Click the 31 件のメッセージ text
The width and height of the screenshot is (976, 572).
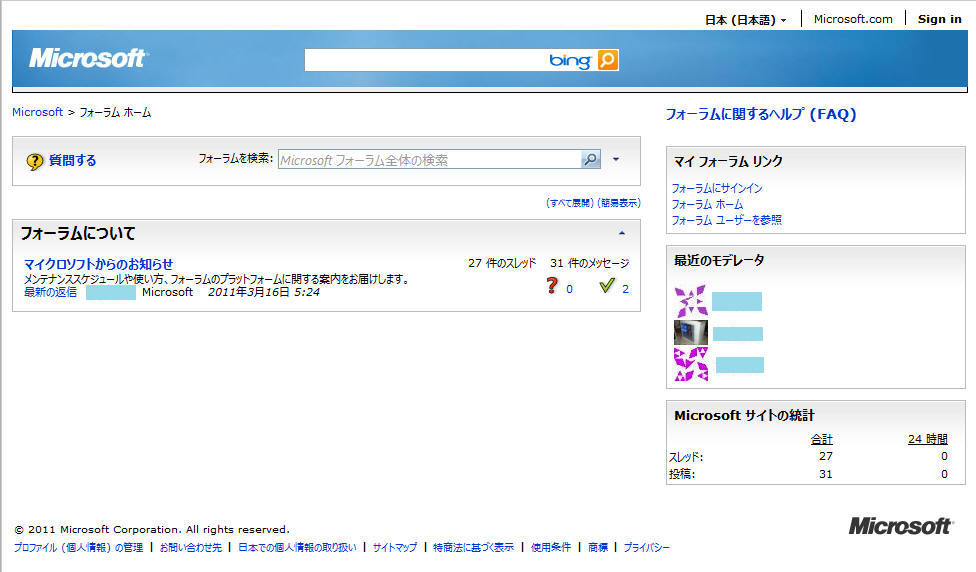pyautogui.click(x=589, y=263)
